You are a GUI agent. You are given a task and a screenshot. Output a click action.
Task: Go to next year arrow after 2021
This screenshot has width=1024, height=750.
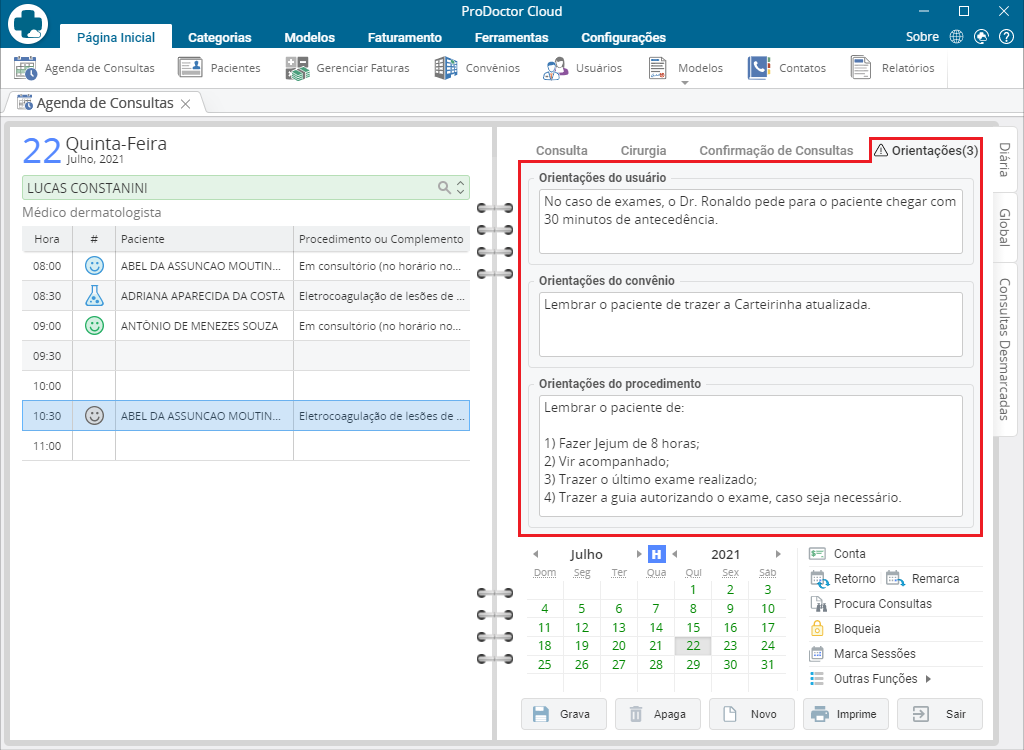click(x=778, y=554)
